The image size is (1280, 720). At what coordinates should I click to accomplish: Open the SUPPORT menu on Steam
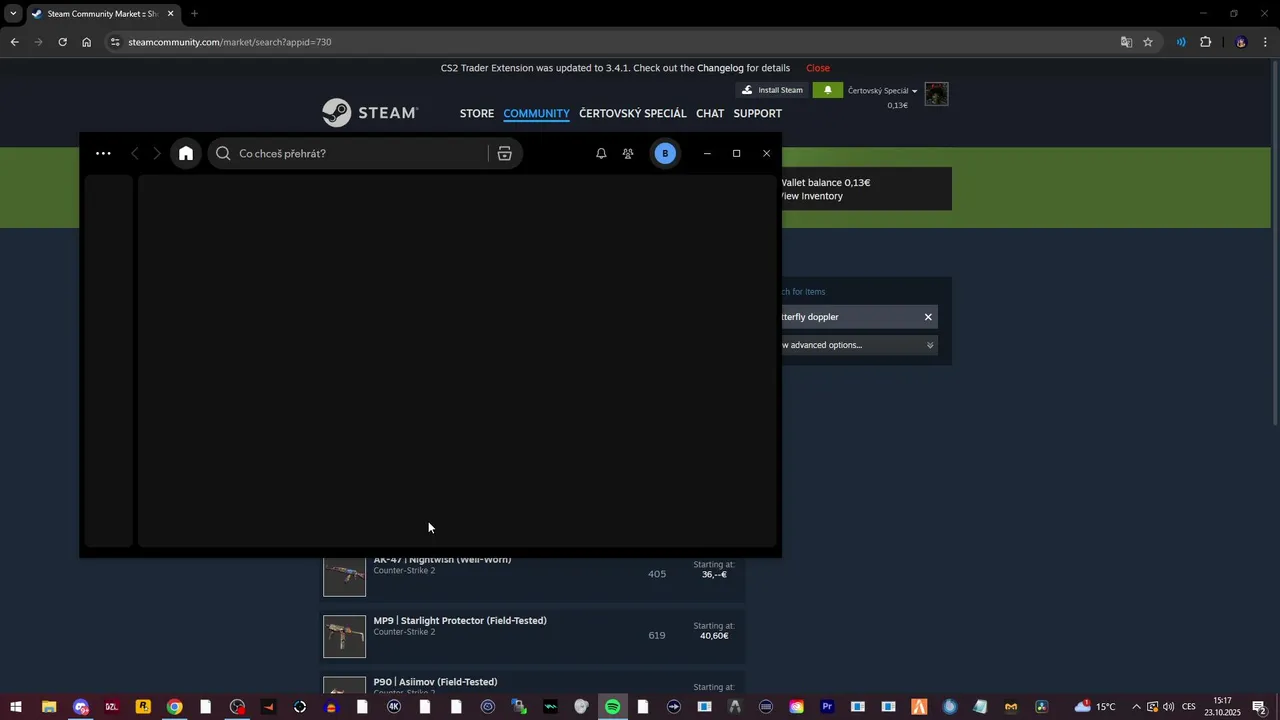pos(757,113)
